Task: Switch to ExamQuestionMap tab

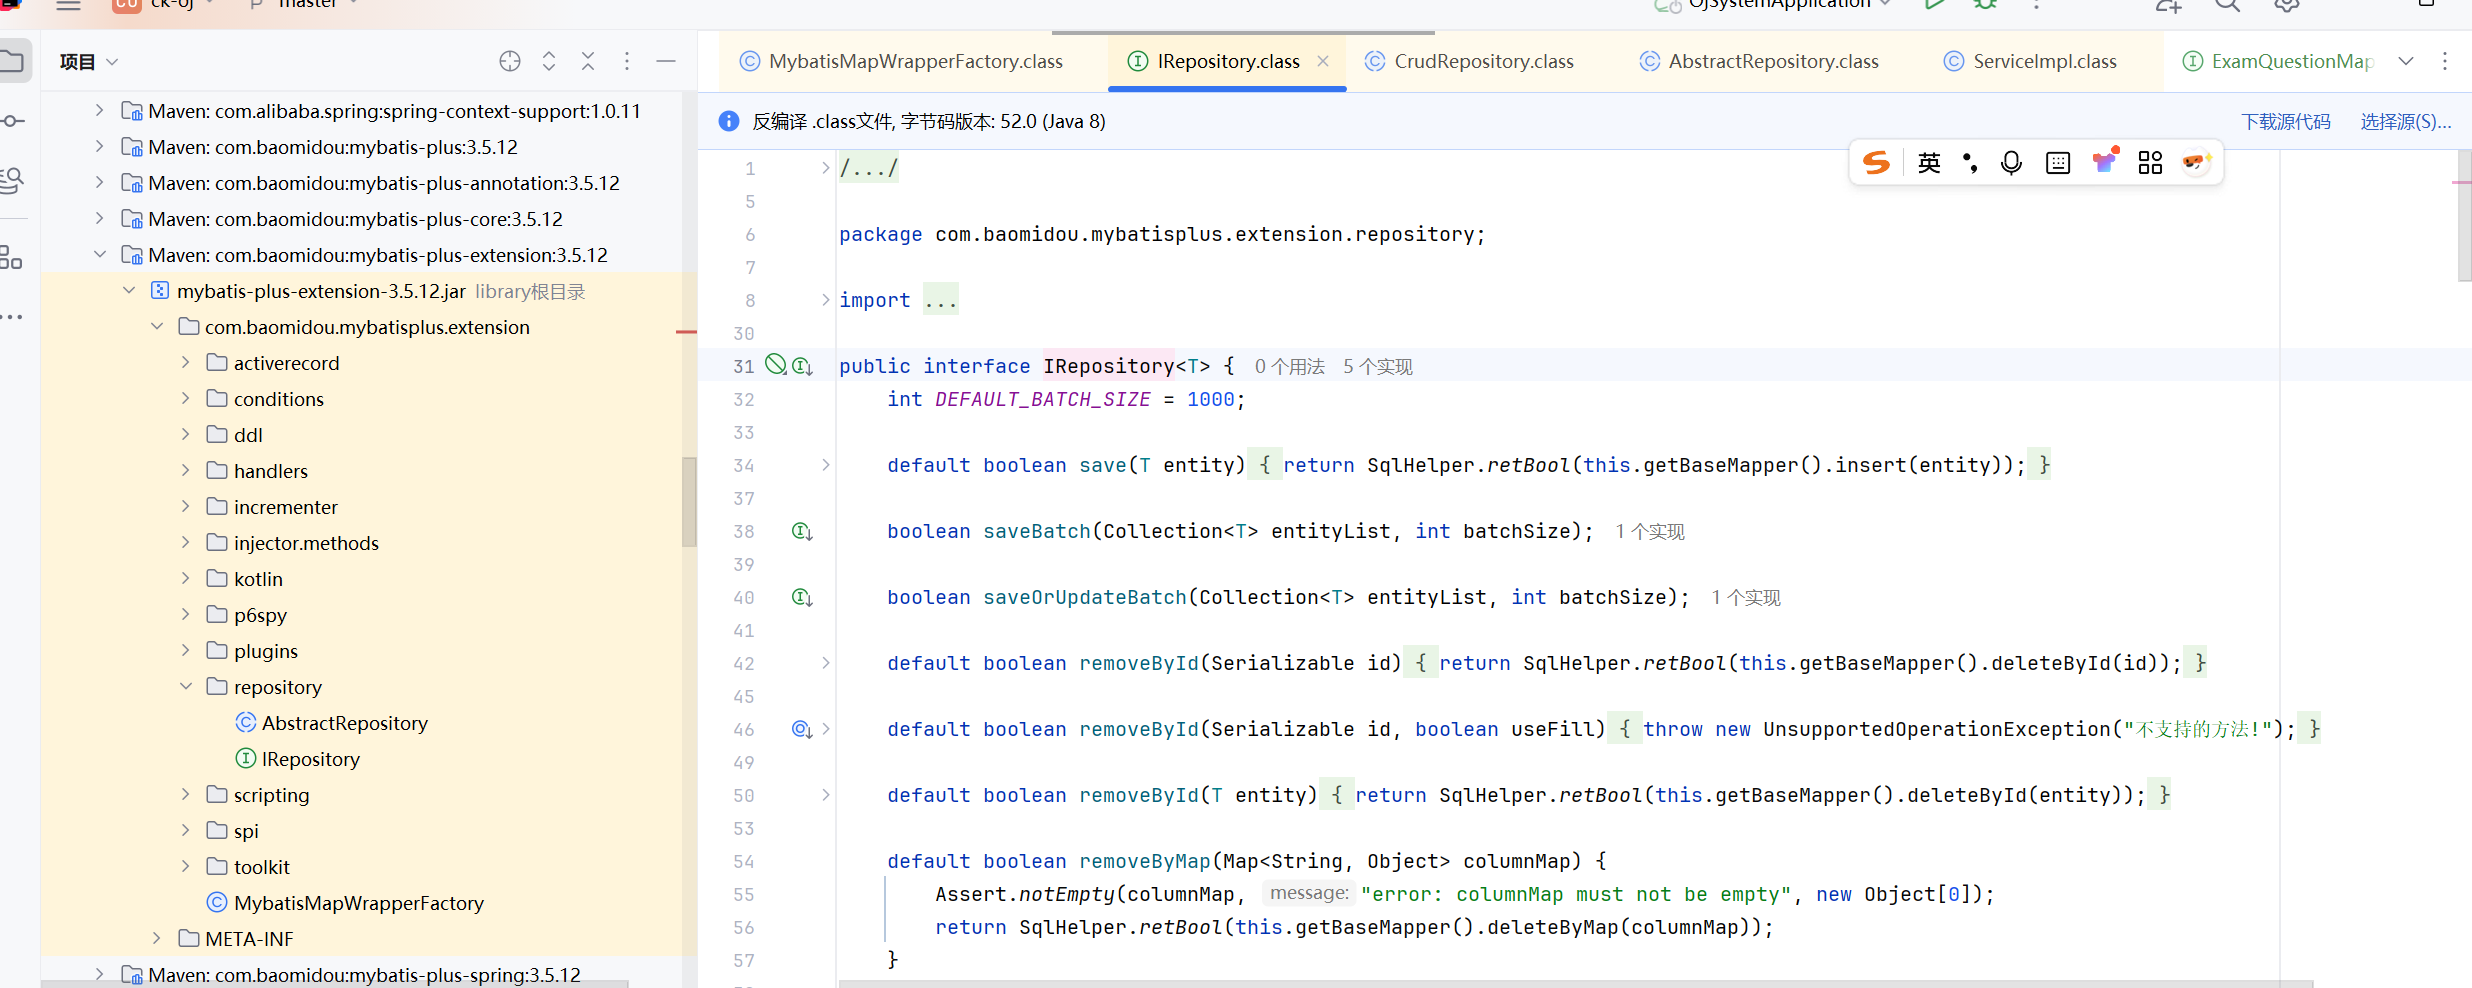Action: pos(2276,61)
